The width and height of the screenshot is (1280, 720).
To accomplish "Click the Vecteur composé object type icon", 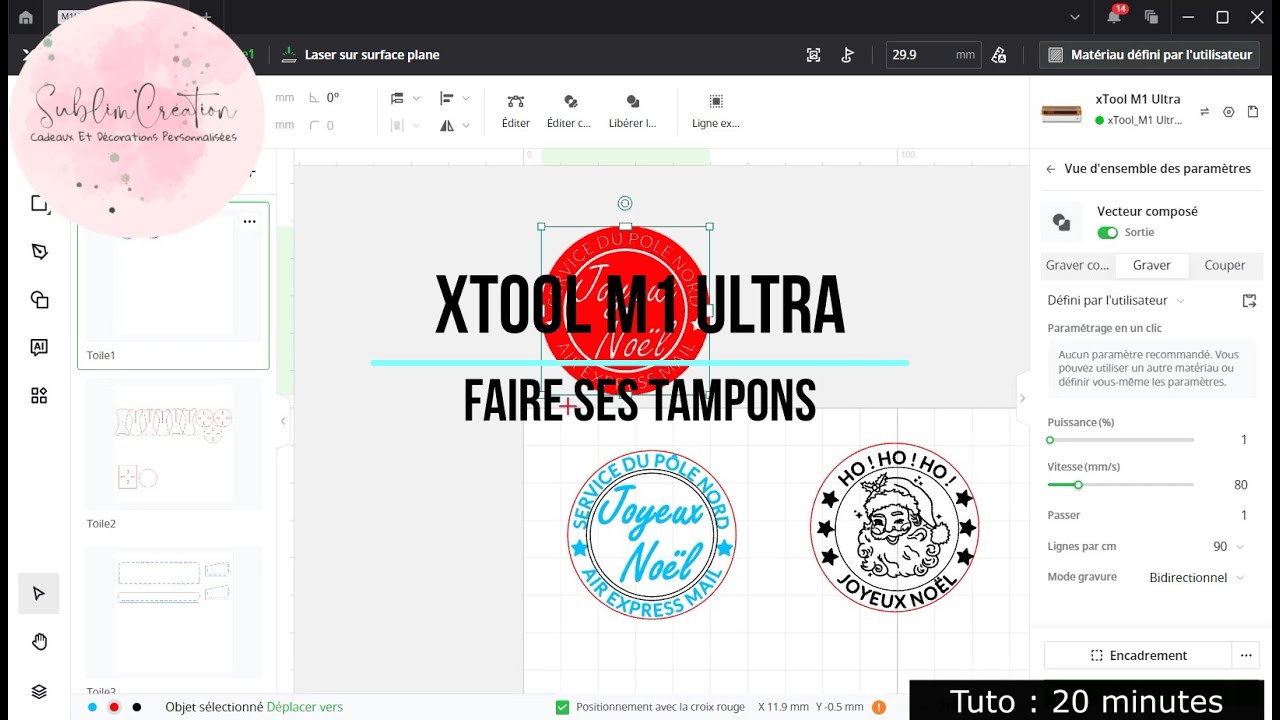I will pos(1062,222).
